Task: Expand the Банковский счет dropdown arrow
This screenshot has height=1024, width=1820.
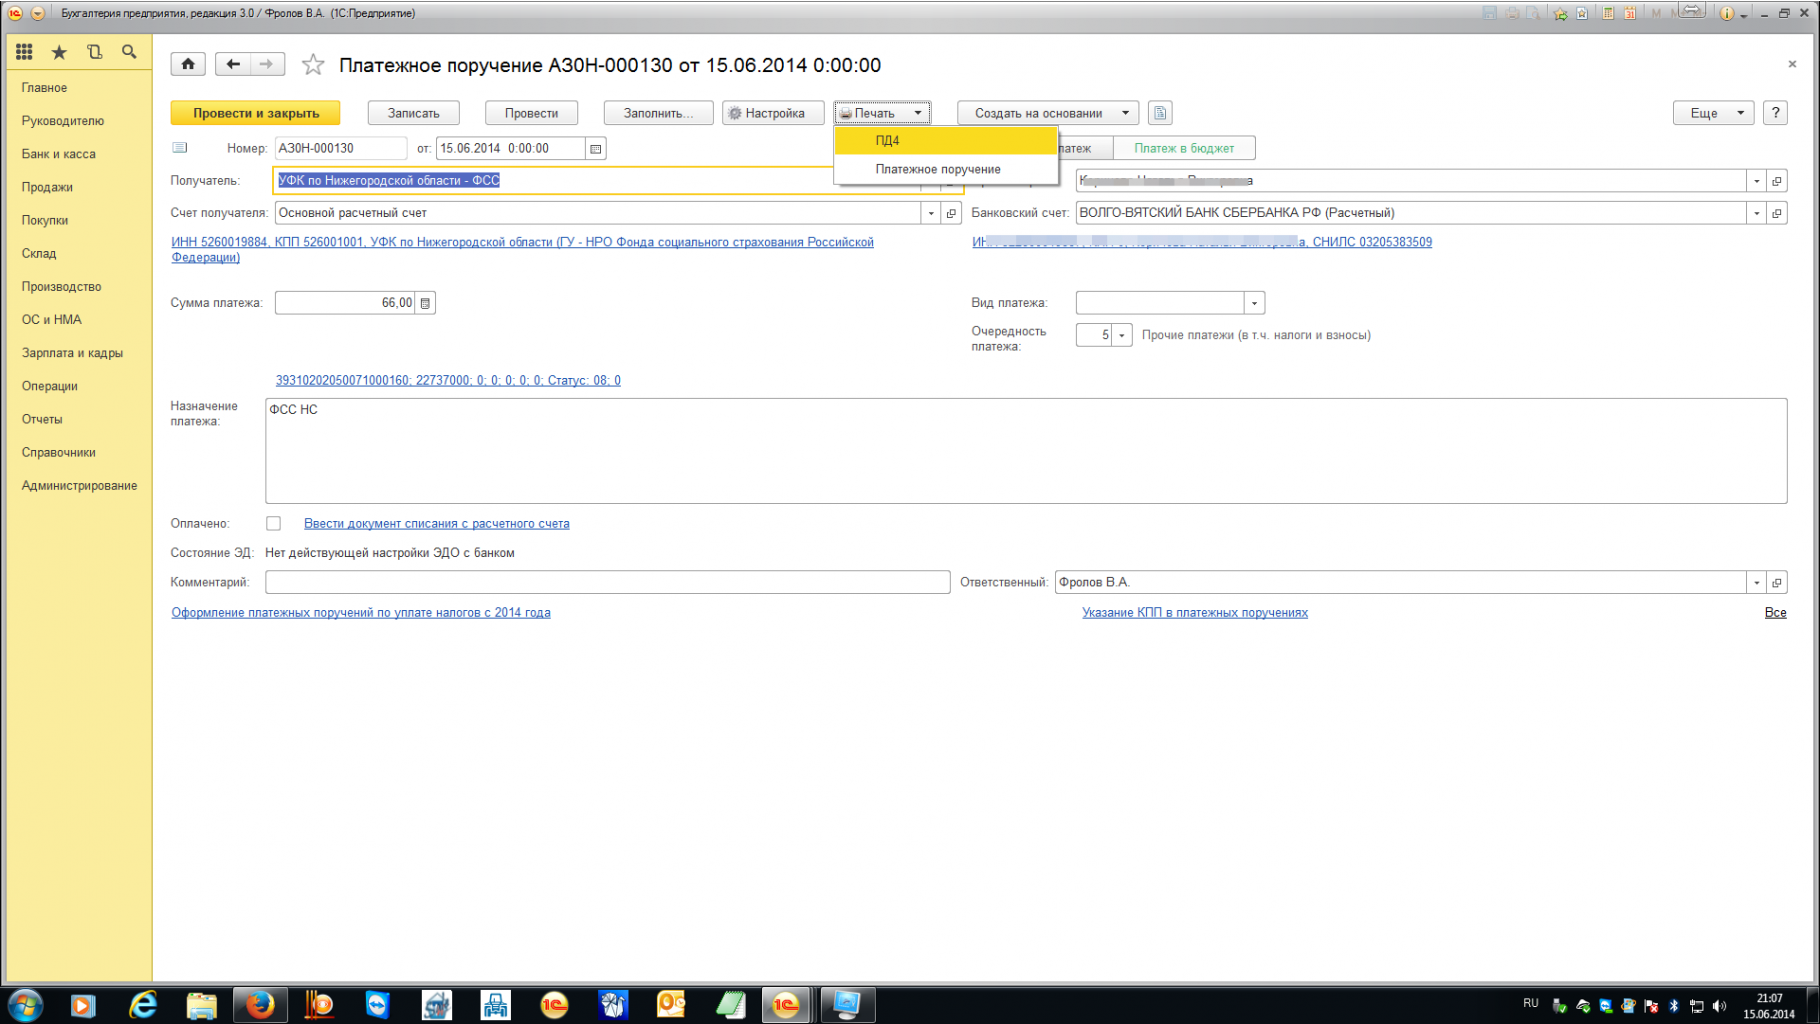Action: (x=1757, y=213)
